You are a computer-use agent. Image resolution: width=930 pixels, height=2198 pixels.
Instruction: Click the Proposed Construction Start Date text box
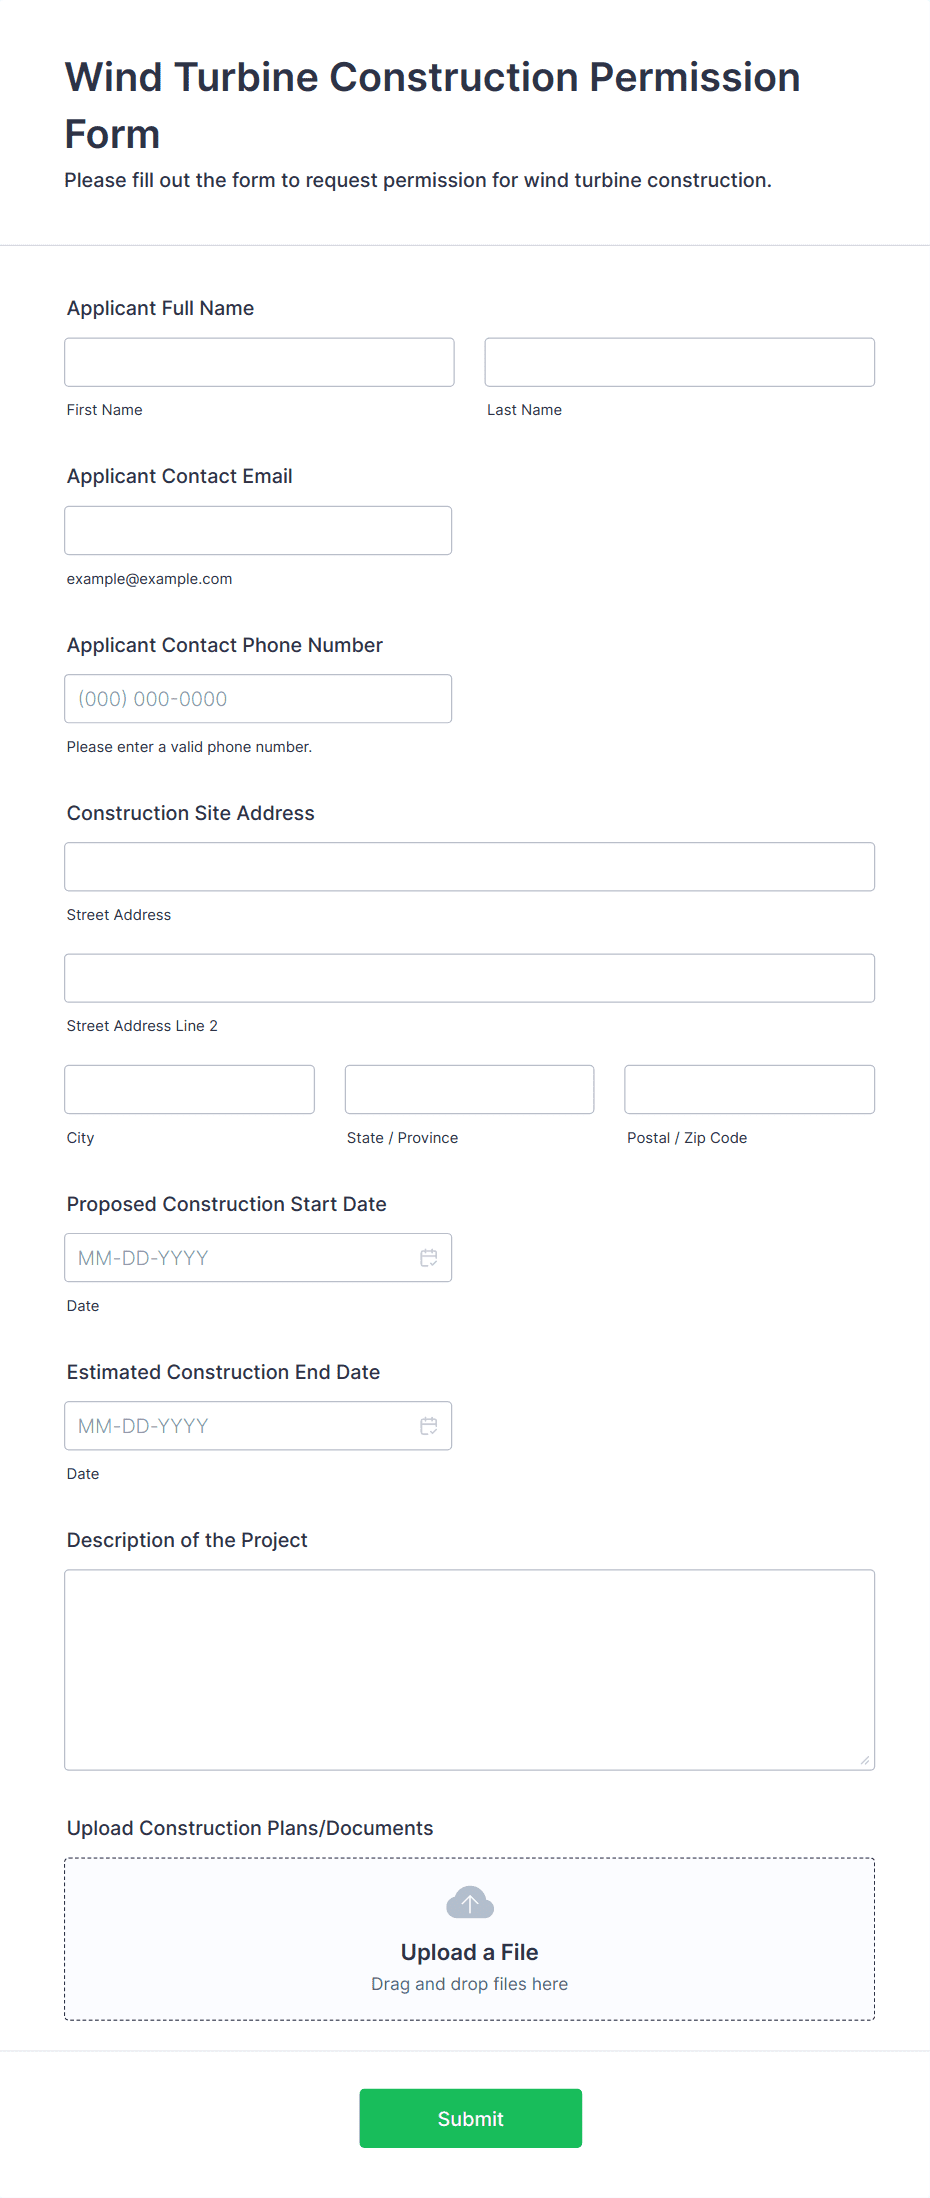coord(240,1258)
